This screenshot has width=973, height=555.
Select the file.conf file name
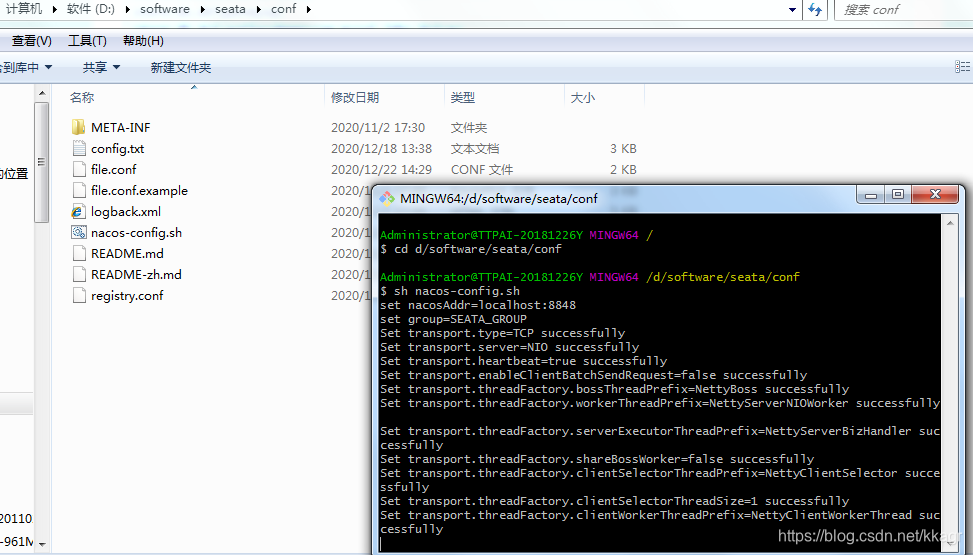114,169
